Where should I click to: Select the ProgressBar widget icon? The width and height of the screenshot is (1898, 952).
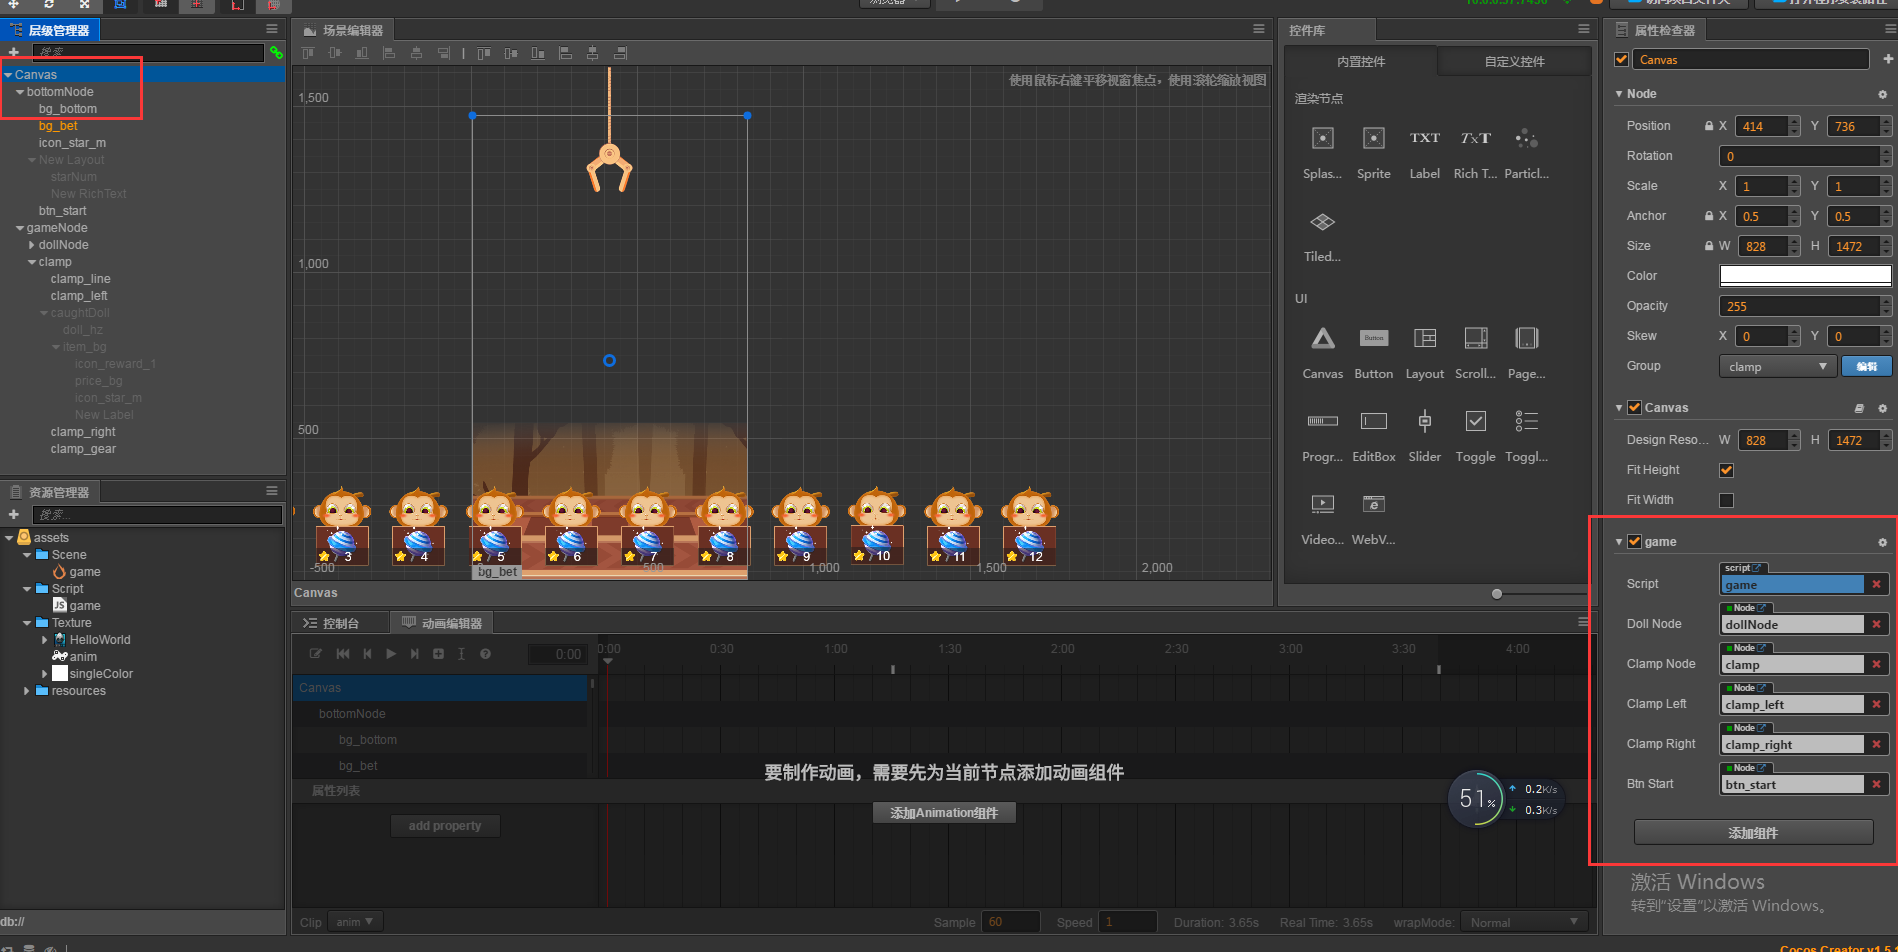[x=1322, y=421]
